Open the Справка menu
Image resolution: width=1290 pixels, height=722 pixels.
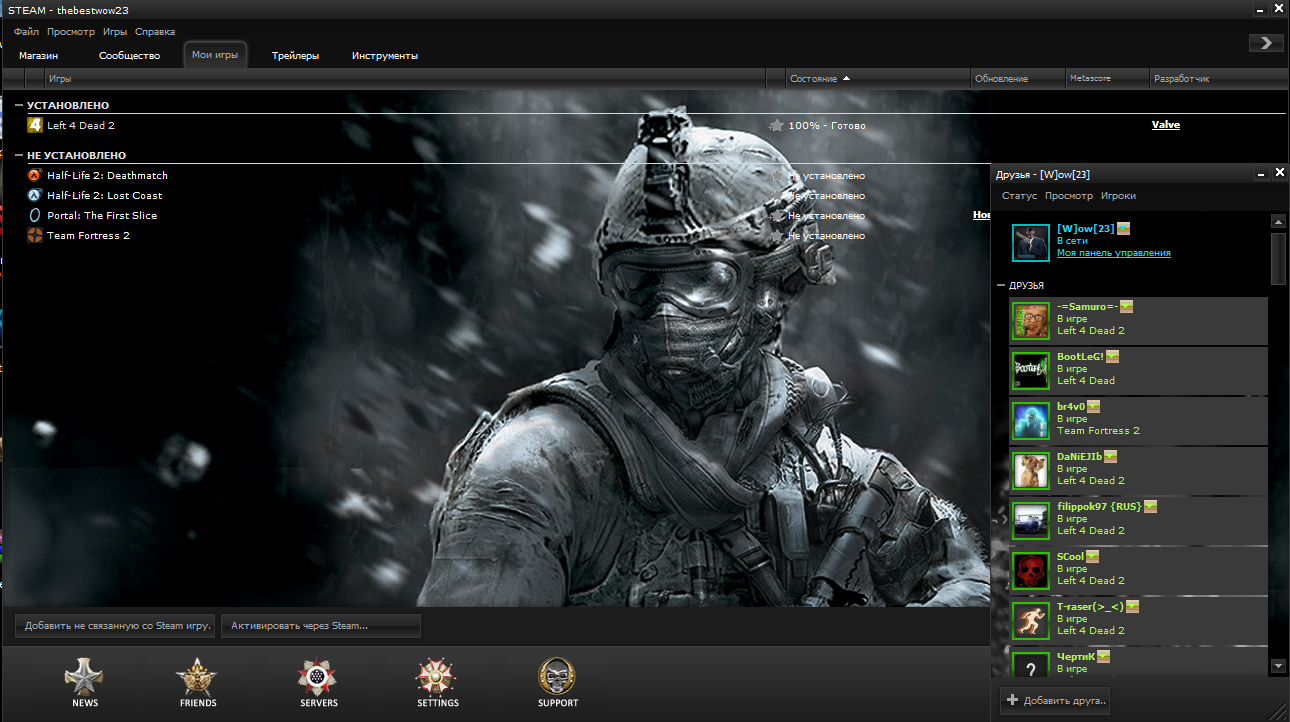pyautogui.click(x=155, y=32)
